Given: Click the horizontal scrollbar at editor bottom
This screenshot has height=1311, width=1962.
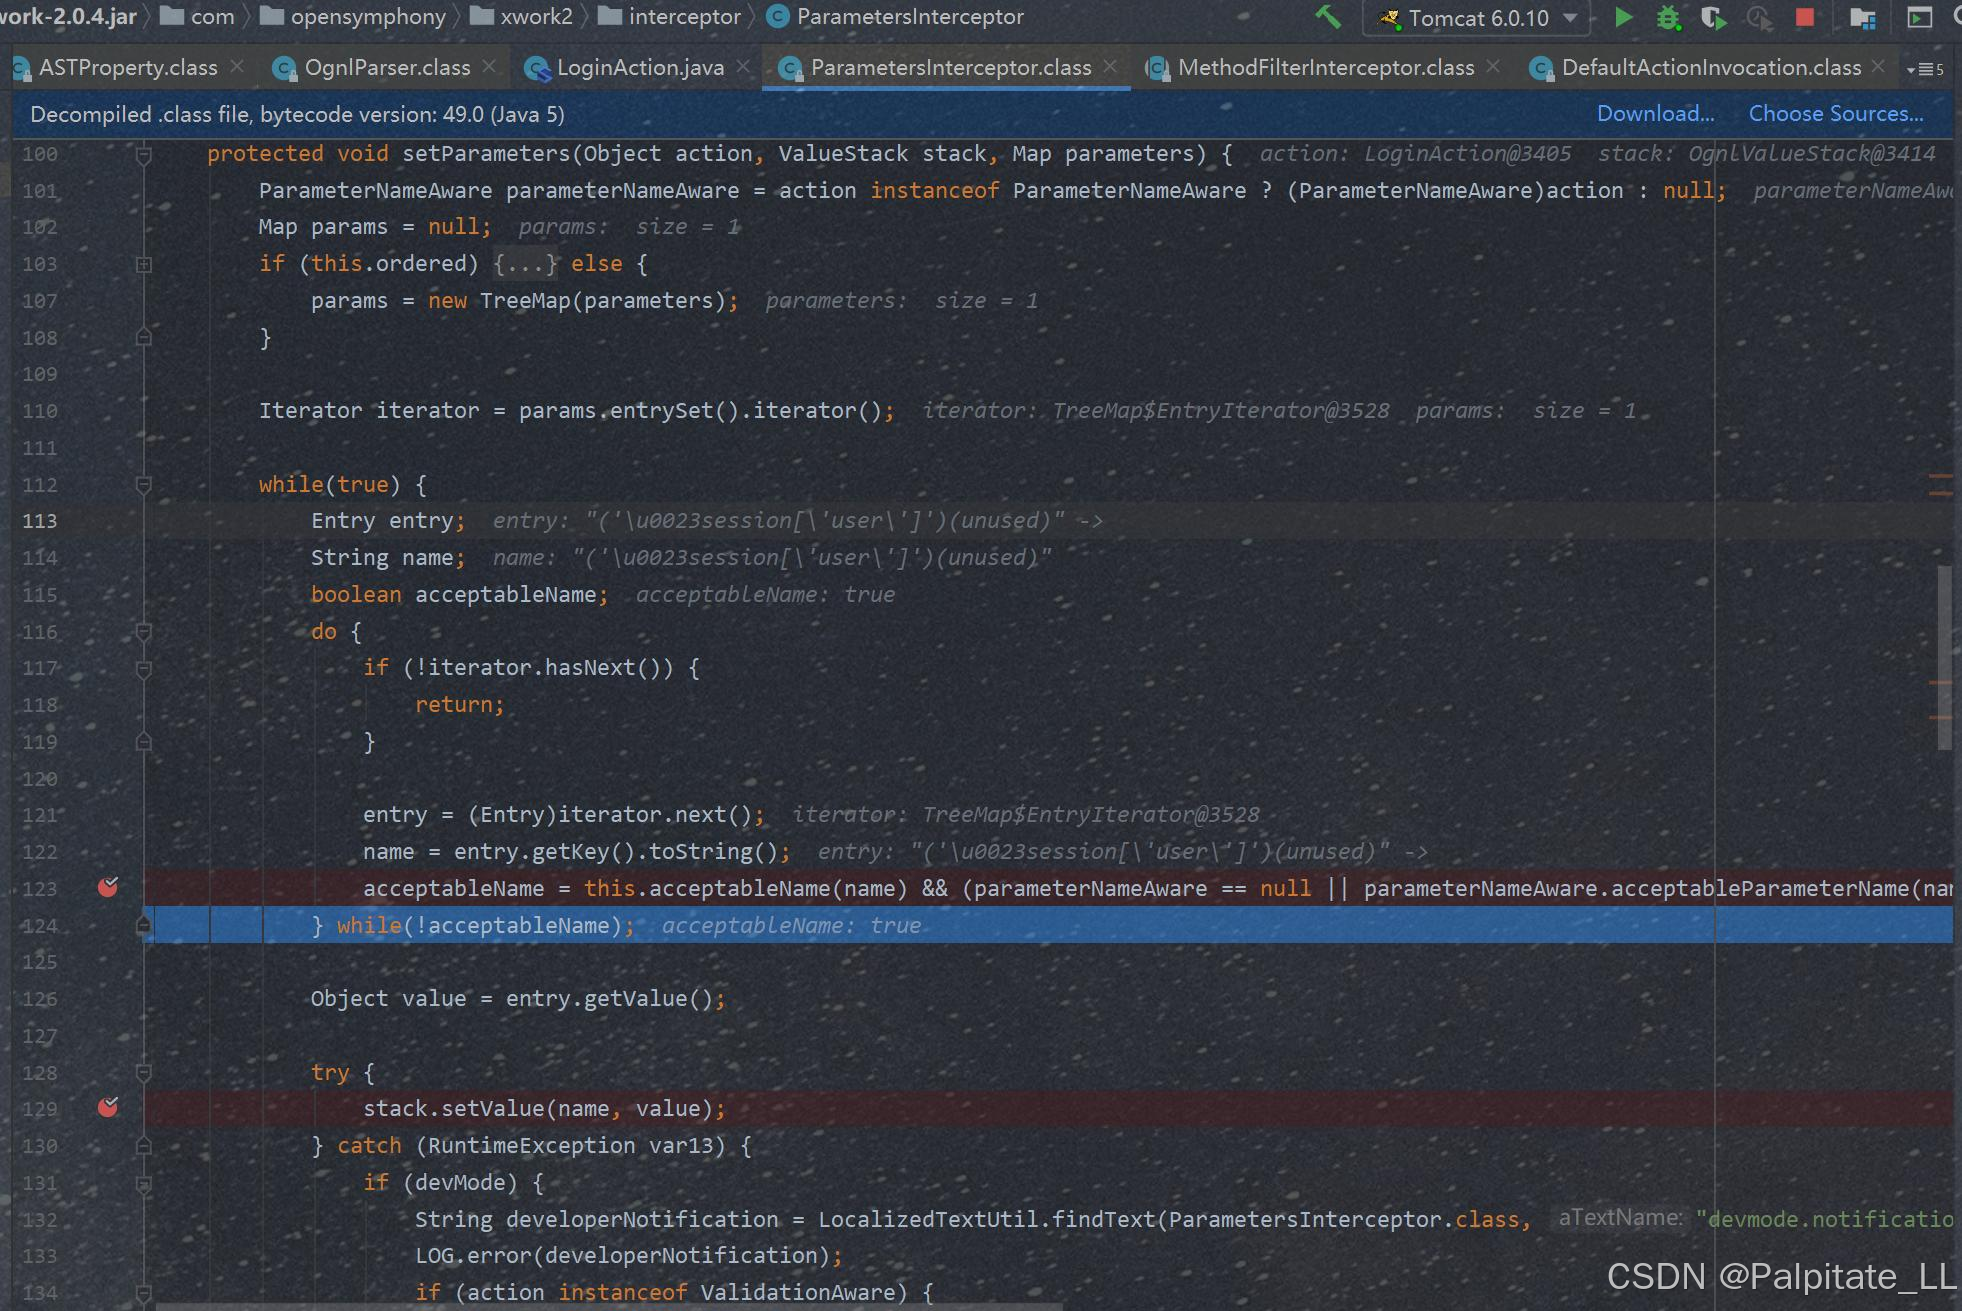Looking at the screenshot, I should tap(610, 1306).
